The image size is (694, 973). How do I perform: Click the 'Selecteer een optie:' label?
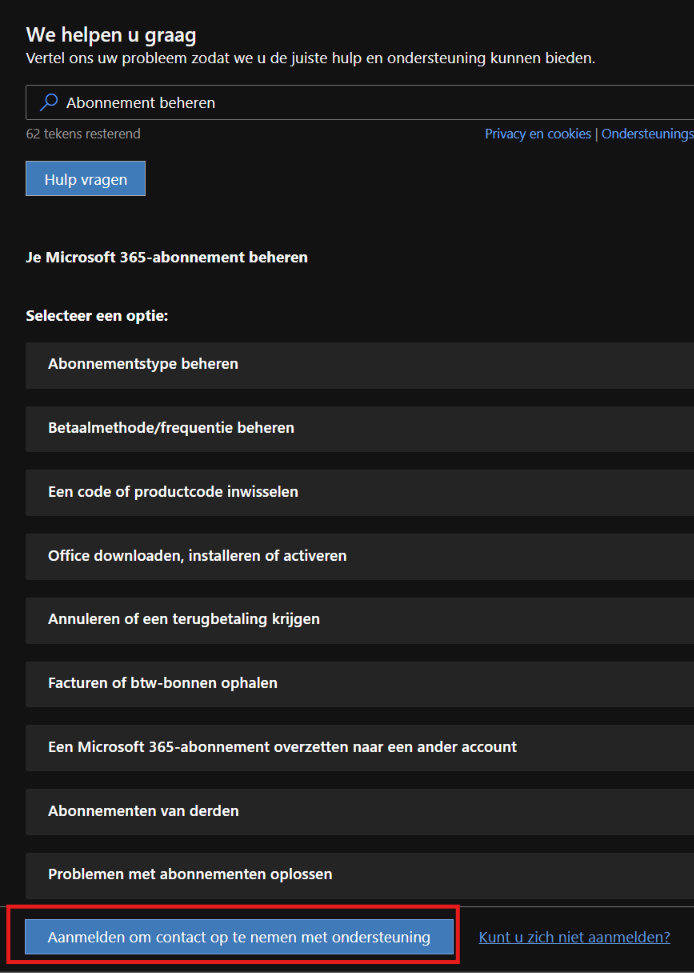pyautogui.click(x=97, y=316)
